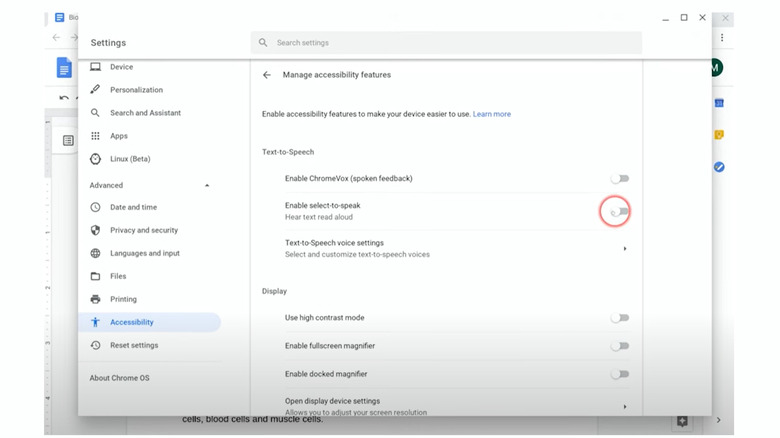The image size is (780, 438).
Task: Select Device in the settings sidebar
Action: tap(121, 67)
